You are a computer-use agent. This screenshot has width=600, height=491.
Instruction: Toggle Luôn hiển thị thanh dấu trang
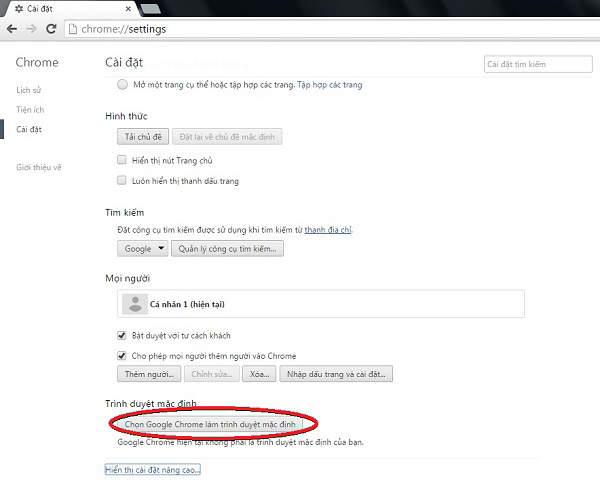122,181
